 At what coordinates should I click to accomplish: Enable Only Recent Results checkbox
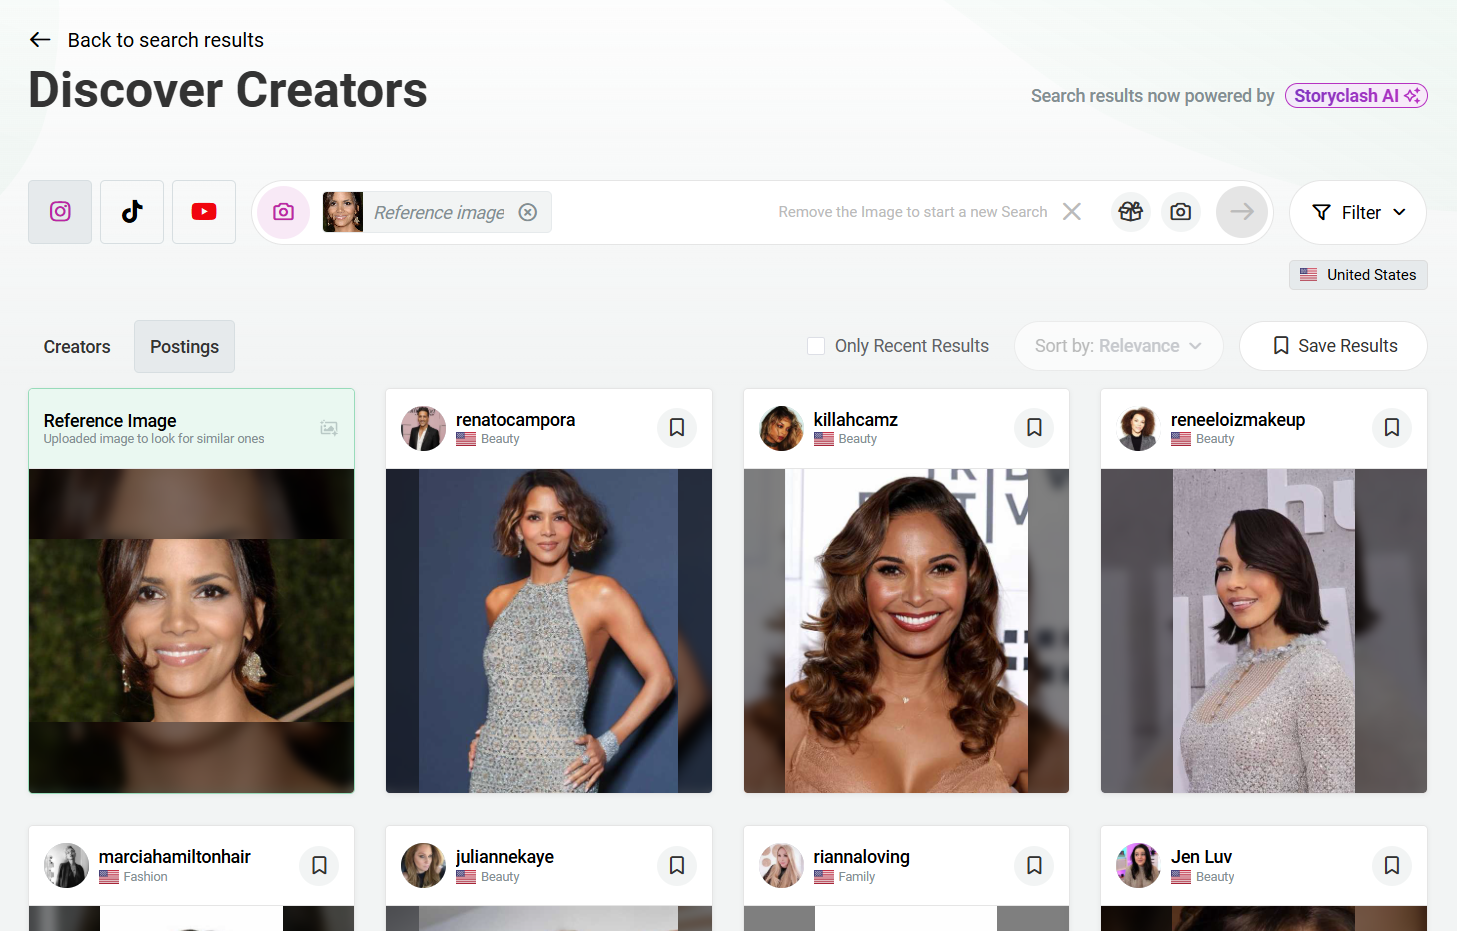[816, 346]
